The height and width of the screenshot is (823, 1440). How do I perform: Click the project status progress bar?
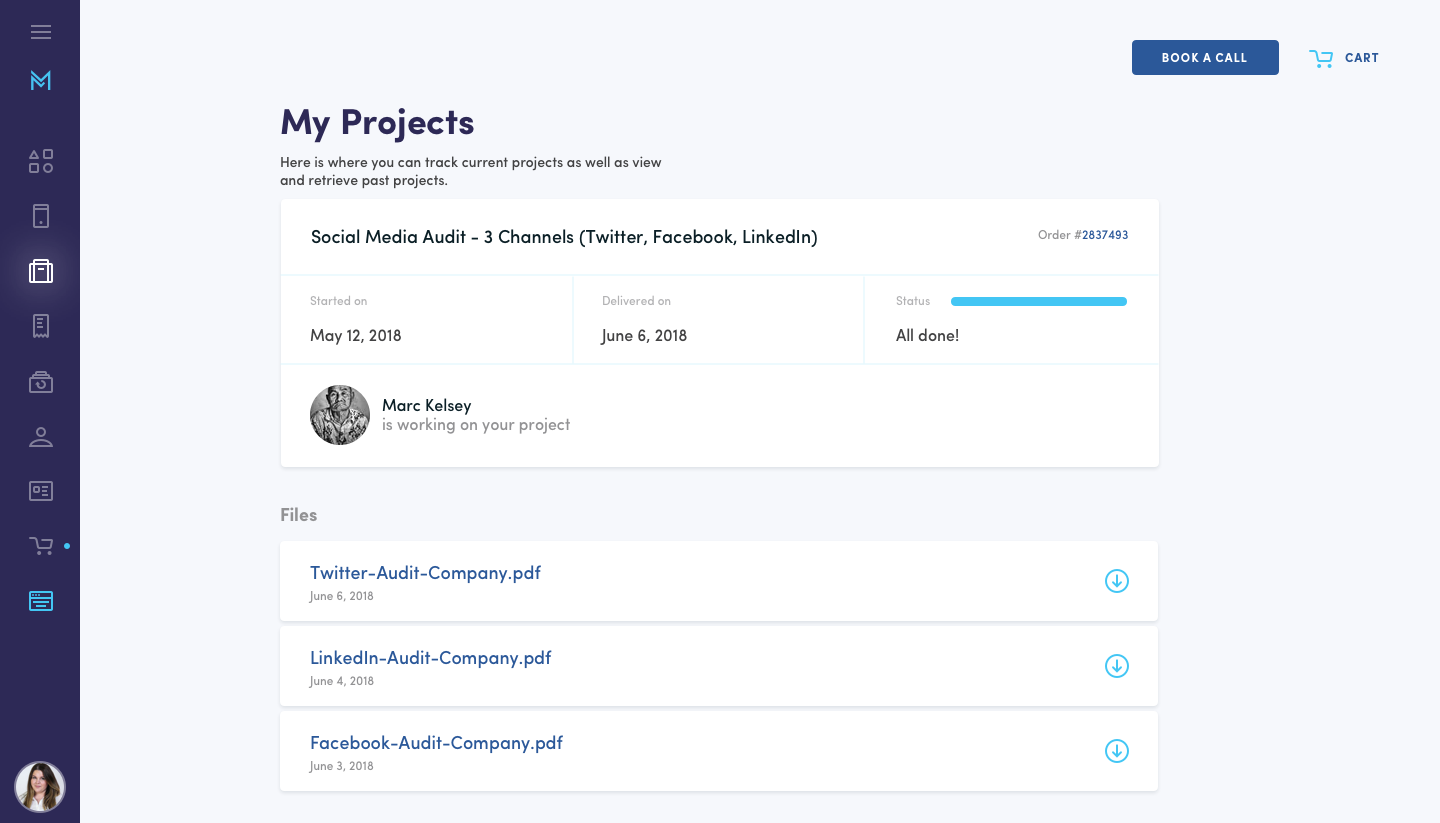pos(1038,301)
